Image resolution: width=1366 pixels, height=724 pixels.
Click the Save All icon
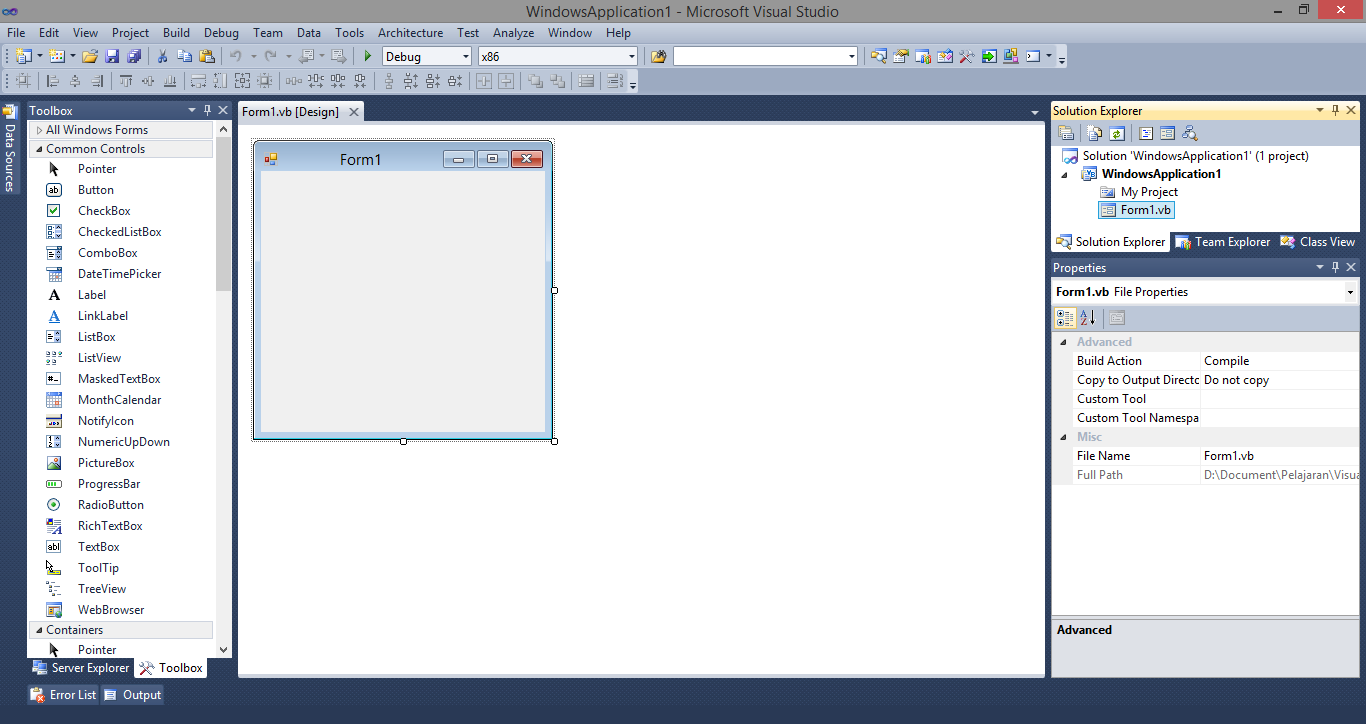pyautogui.click(x=134, y=56)
